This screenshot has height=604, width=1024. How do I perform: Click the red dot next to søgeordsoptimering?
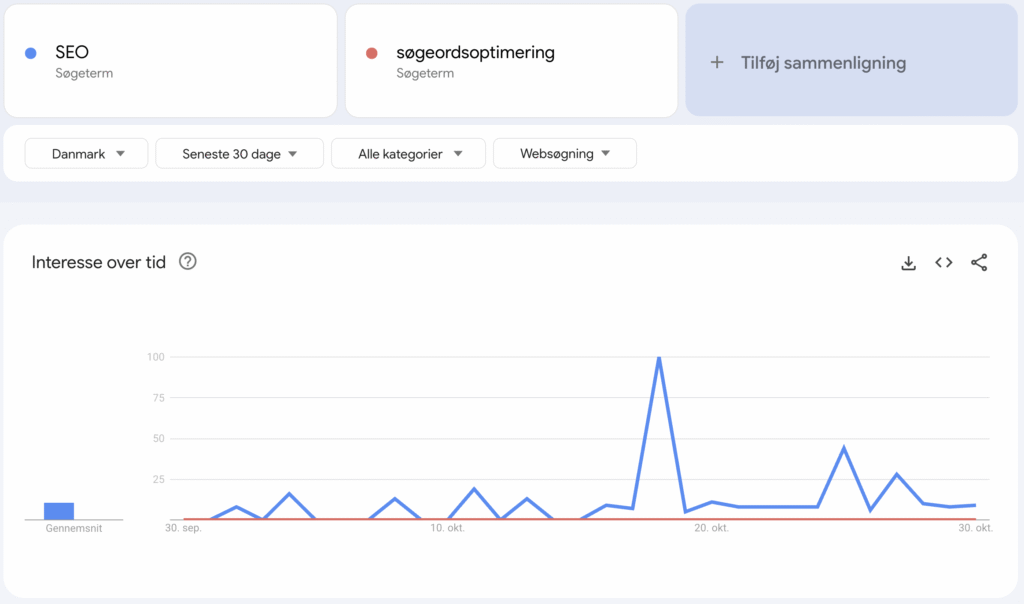(372, 53)
